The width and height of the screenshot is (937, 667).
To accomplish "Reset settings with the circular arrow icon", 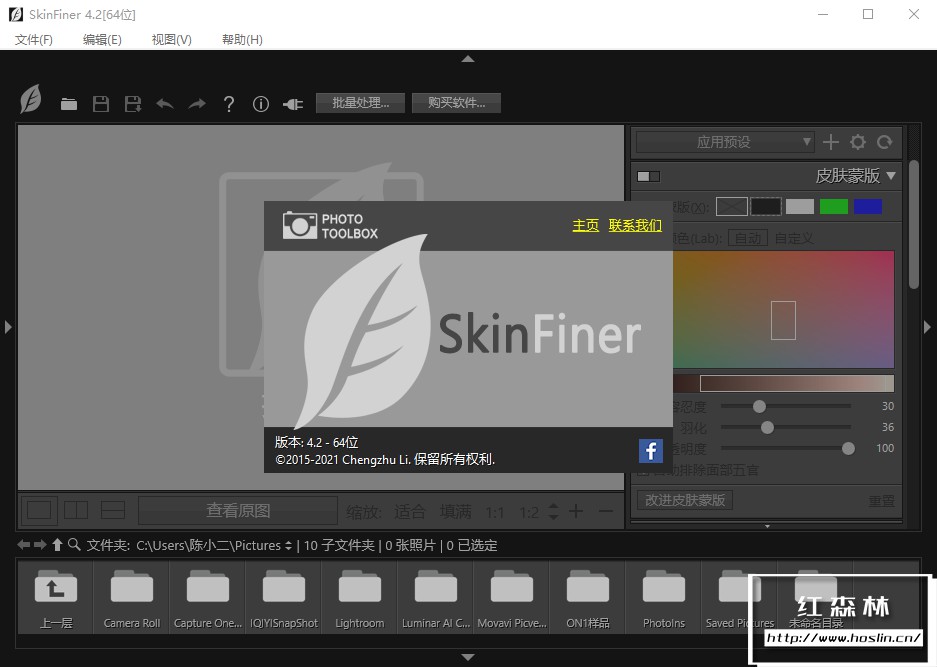I will (884, 142).
